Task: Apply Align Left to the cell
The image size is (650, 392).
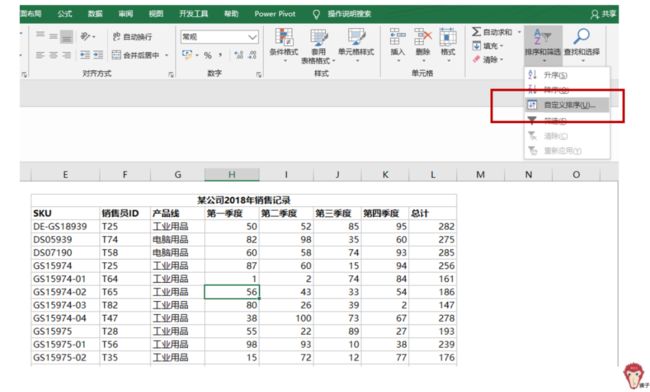Action: pos(40,55)
